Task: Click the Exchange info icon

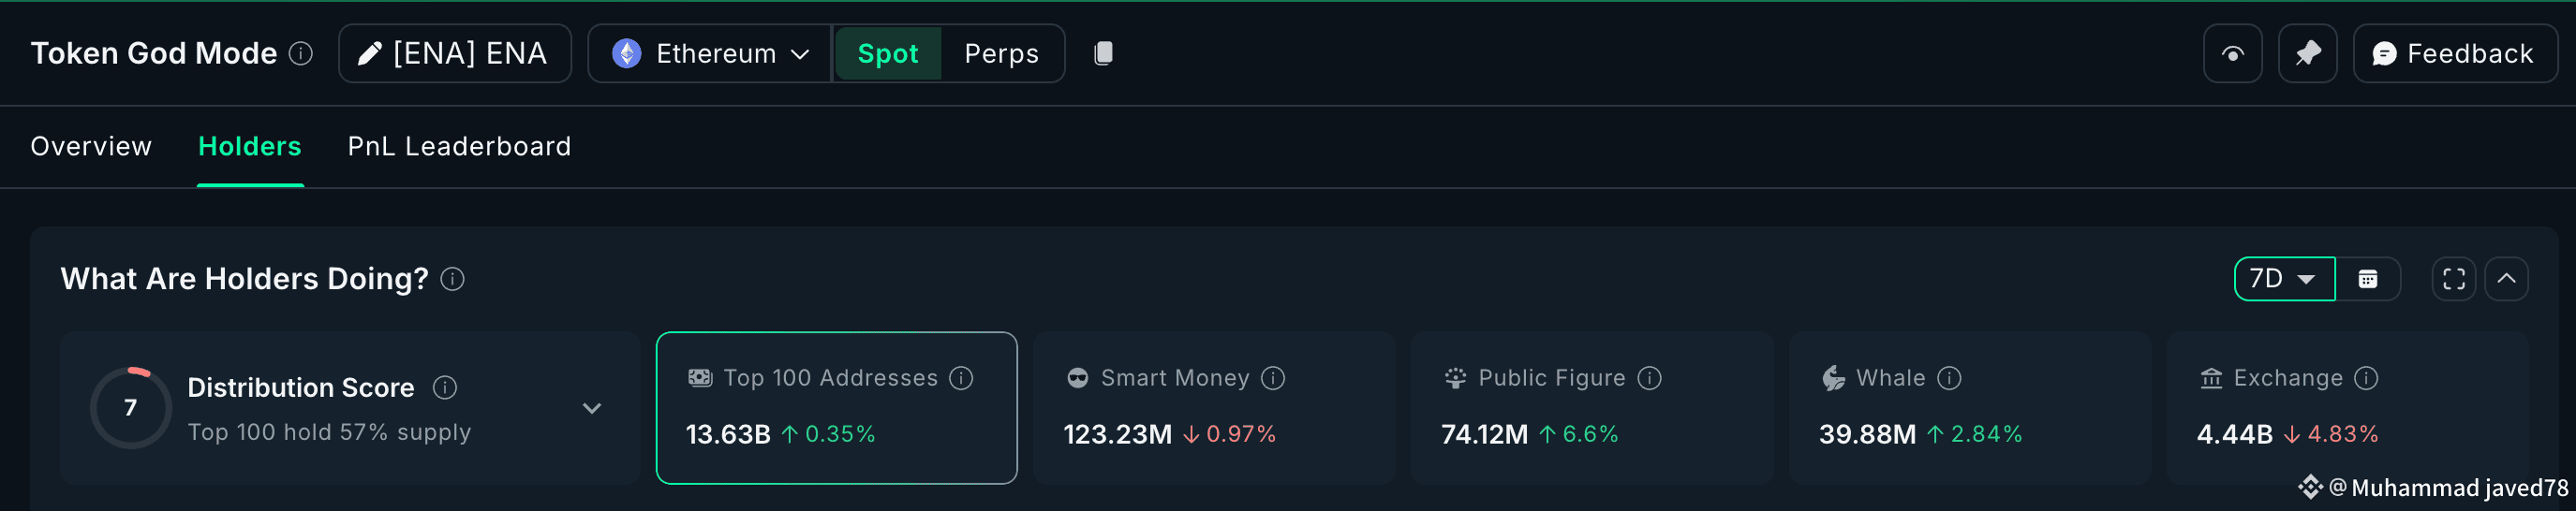Action: click(2366, 378)
